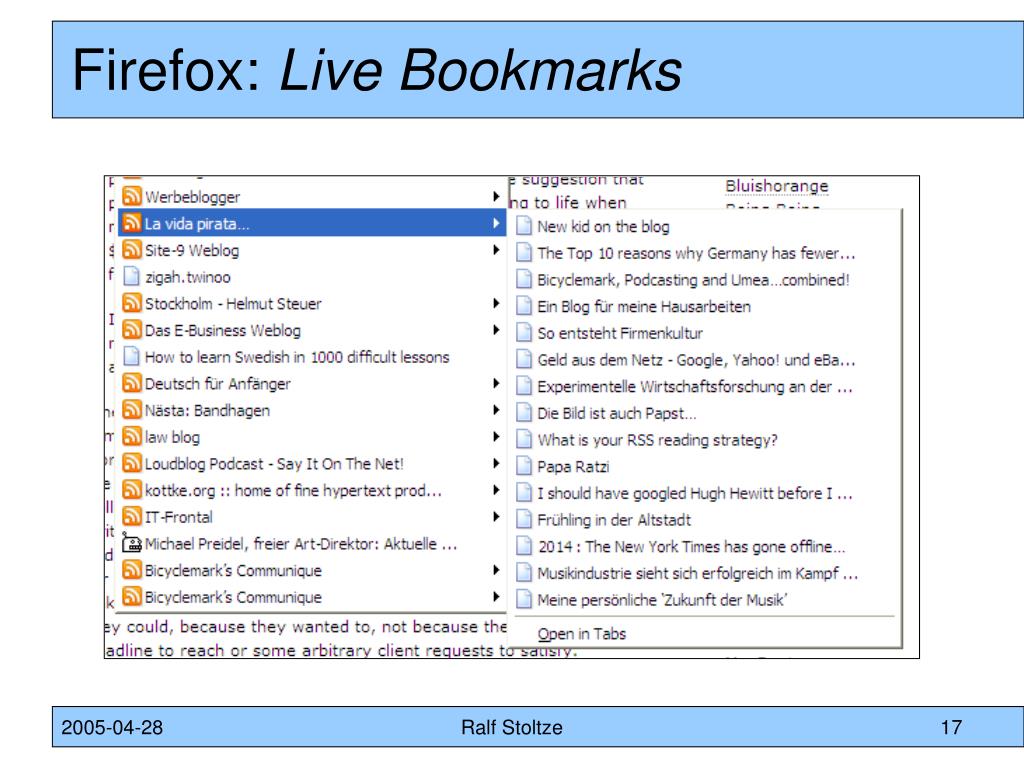Viewport: 1024px width, 768px height.
Task: Expand the IT-Frontal submenu arrow
Action: pyautogui.click(x=496, y=517)
